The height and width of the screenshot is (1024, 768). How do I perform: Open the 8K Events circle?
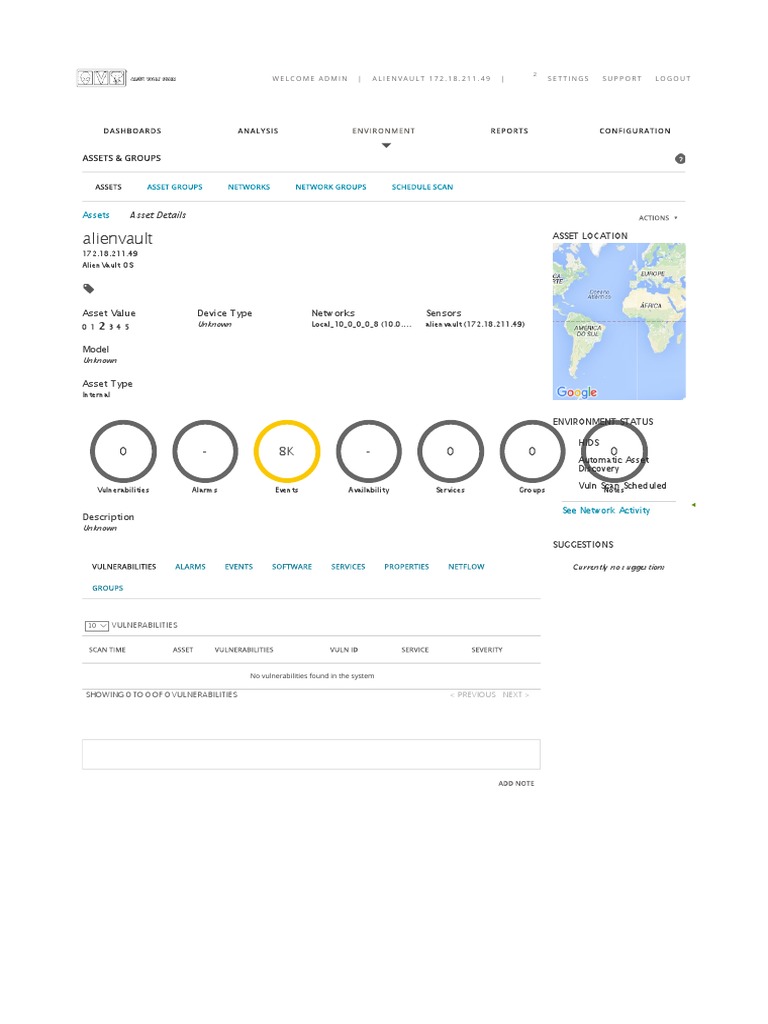(287, 451)
